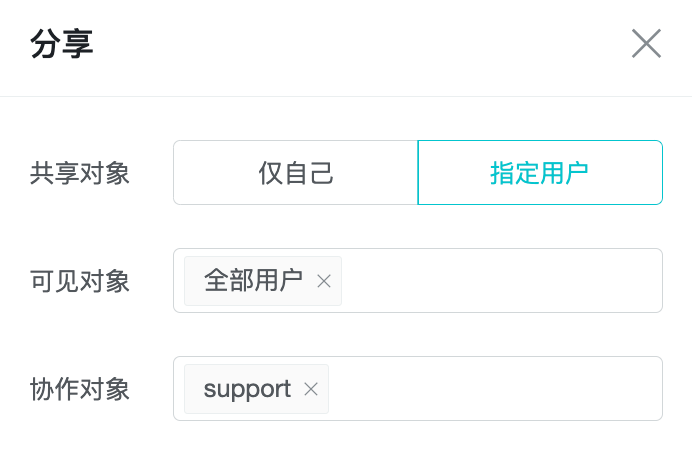
Task: Open the 协作对象 user selector
Action: [x=494, y=389]
